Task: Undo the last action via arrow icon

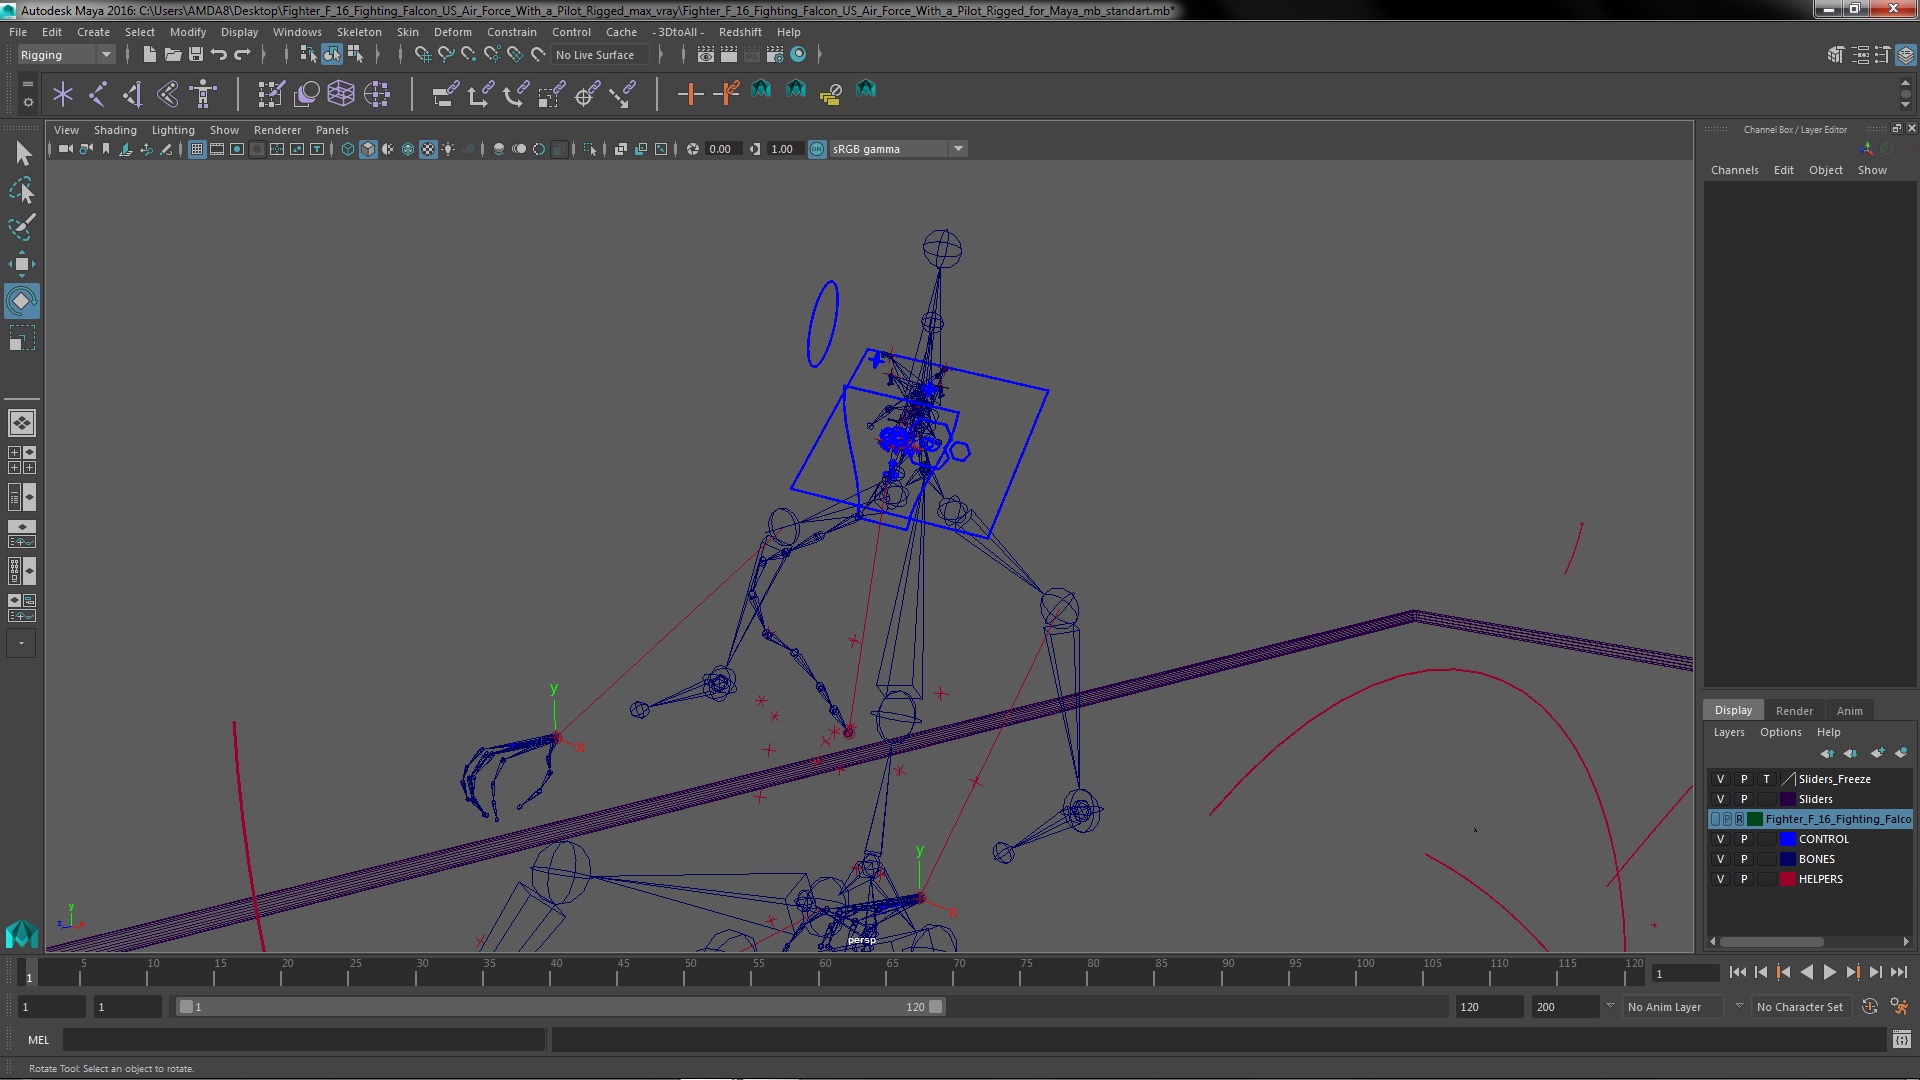Action: 219,54
